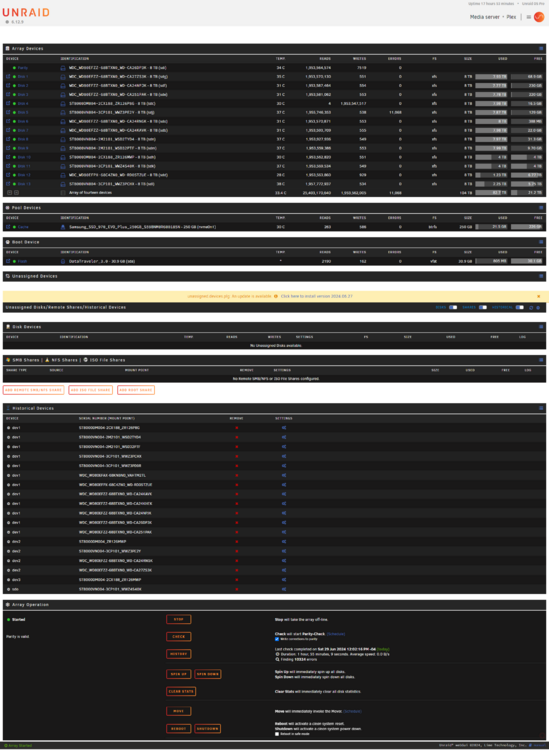The image size is (549, 750).
Task: Open the Flash boot device link
Action: coord(22,261)
